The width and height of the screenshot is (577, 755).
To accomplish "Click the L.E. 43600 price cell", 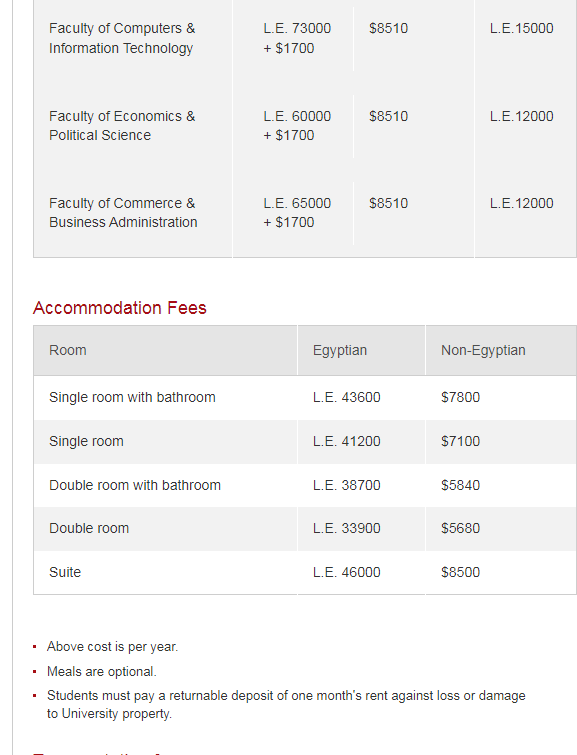I will (346, 397).
